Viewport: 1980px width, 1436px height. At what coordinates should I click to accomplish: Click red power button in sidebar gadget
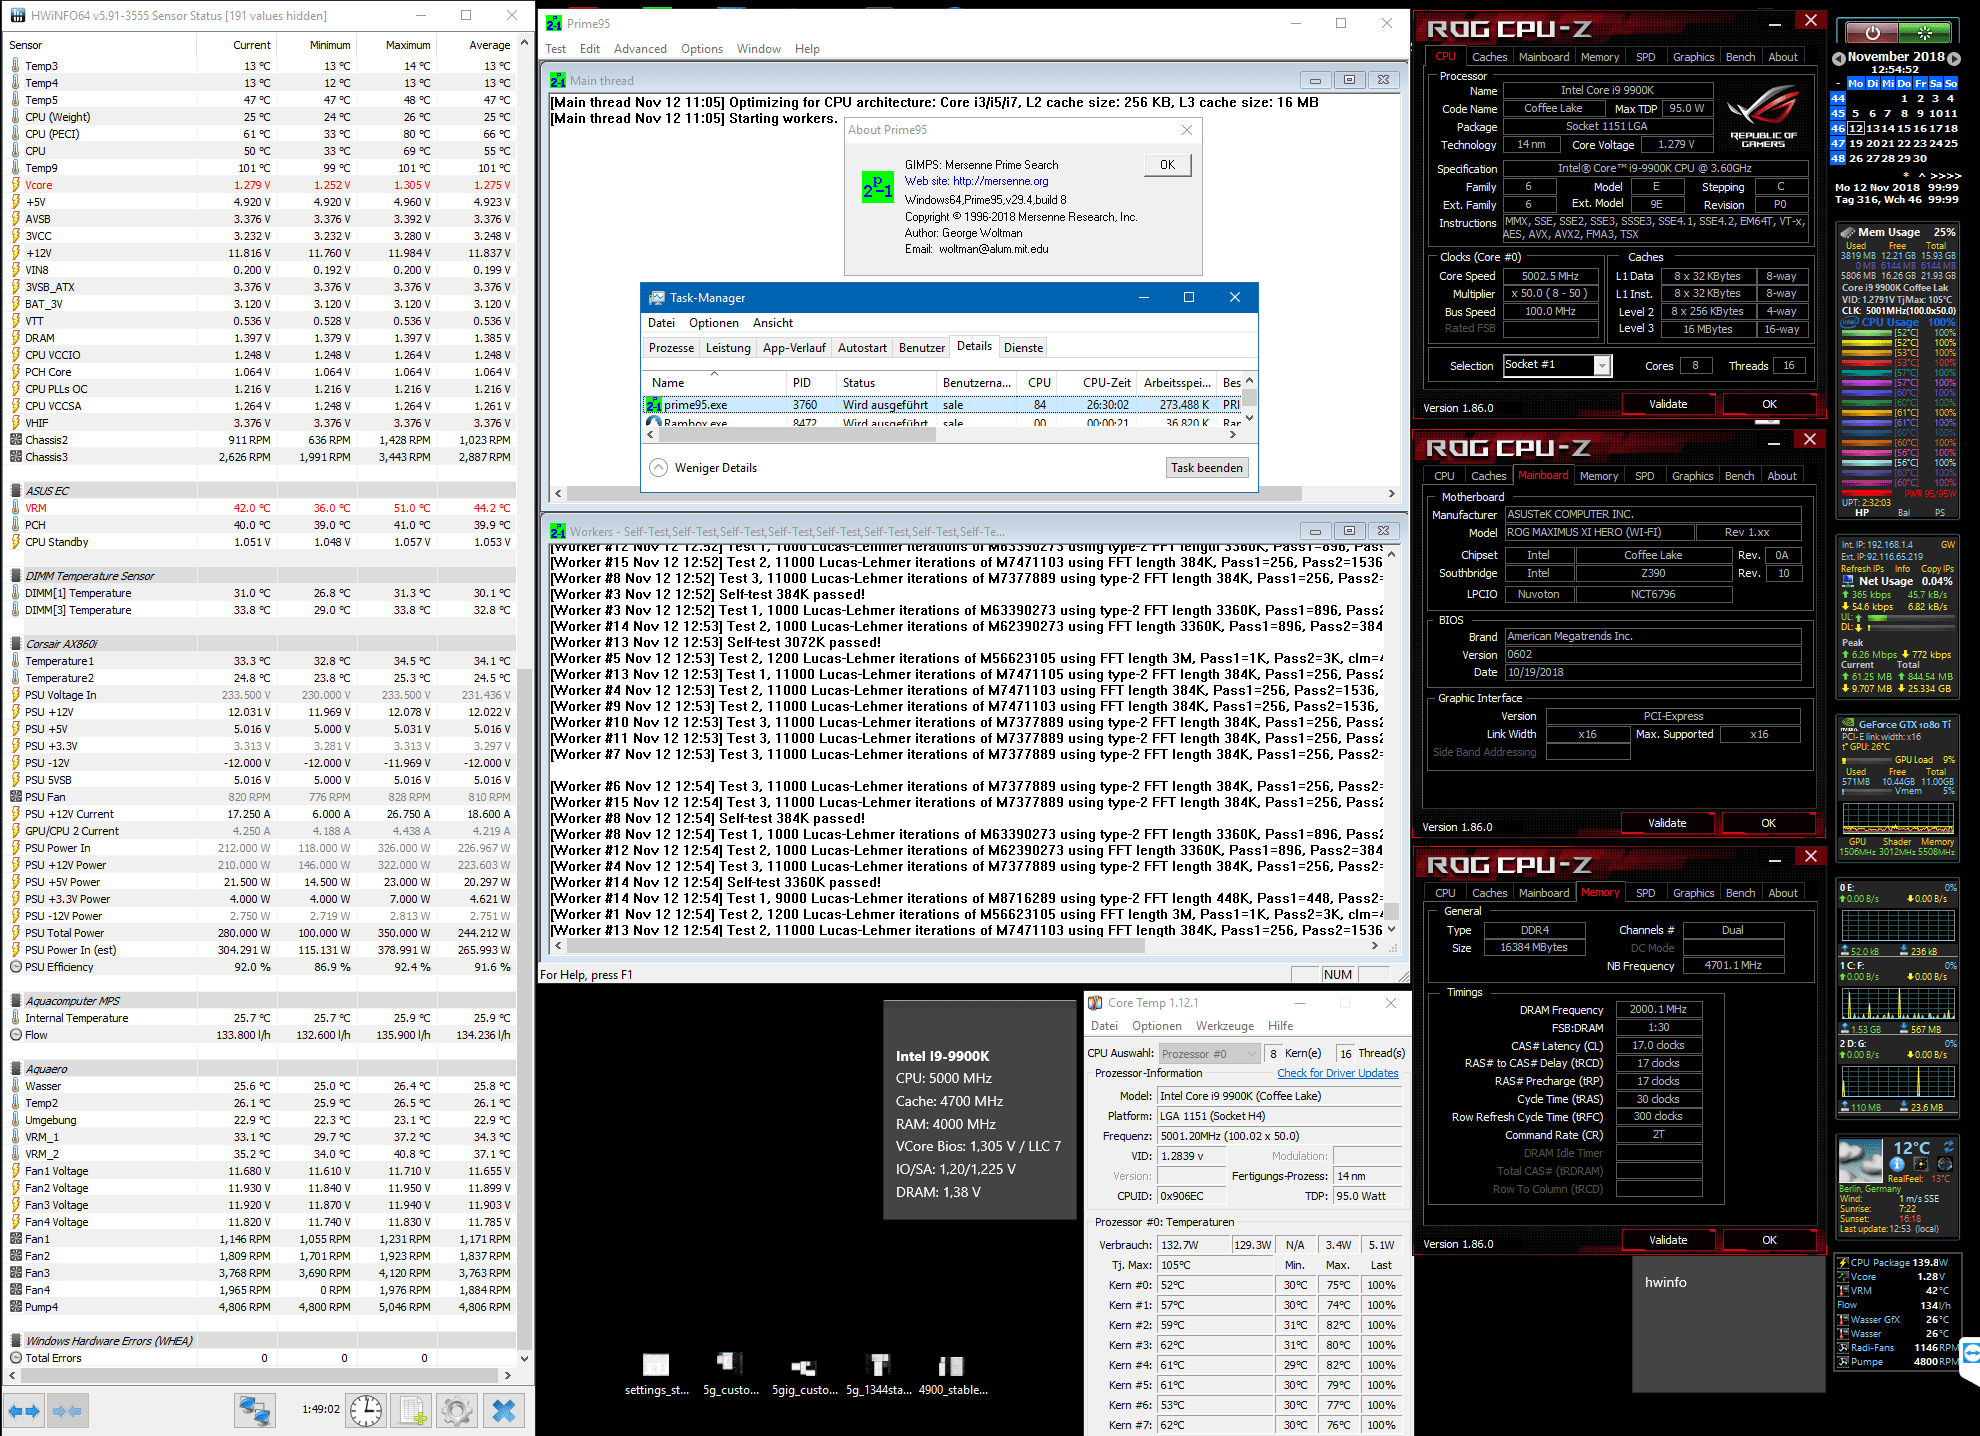pyautogui.click(x=1871, y=33)
